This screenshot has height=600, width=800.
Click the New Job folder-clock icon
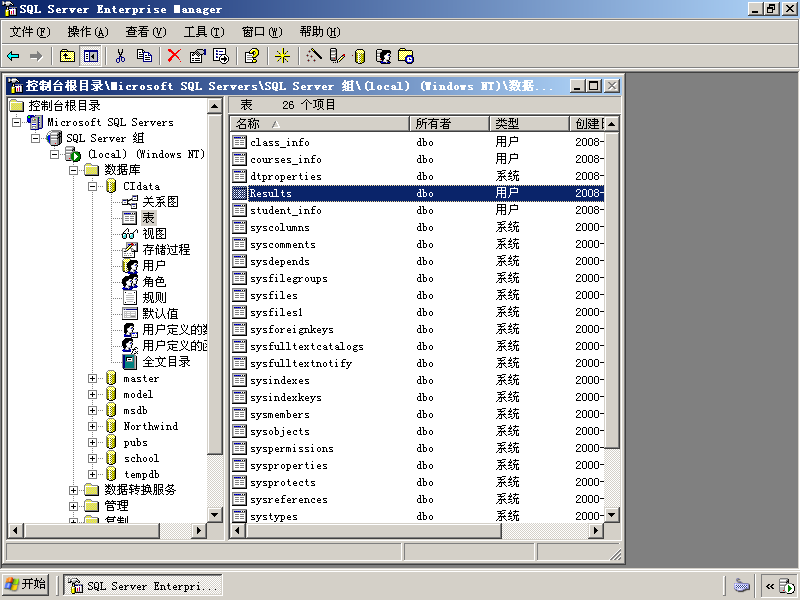coord(406,56)
